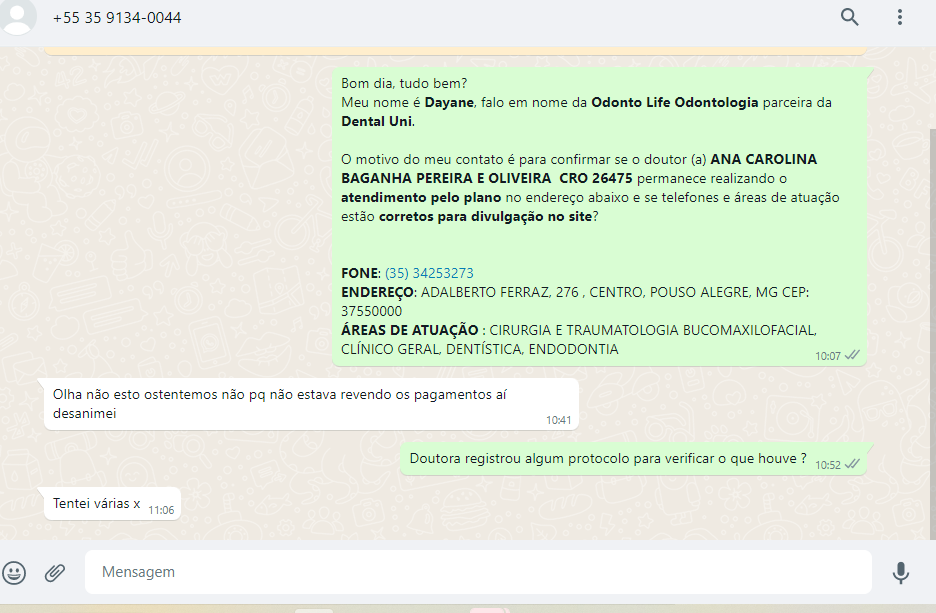Click the Mensagem input field
The width and height of the screenshot is (936, 613).
tap(478, 572)
